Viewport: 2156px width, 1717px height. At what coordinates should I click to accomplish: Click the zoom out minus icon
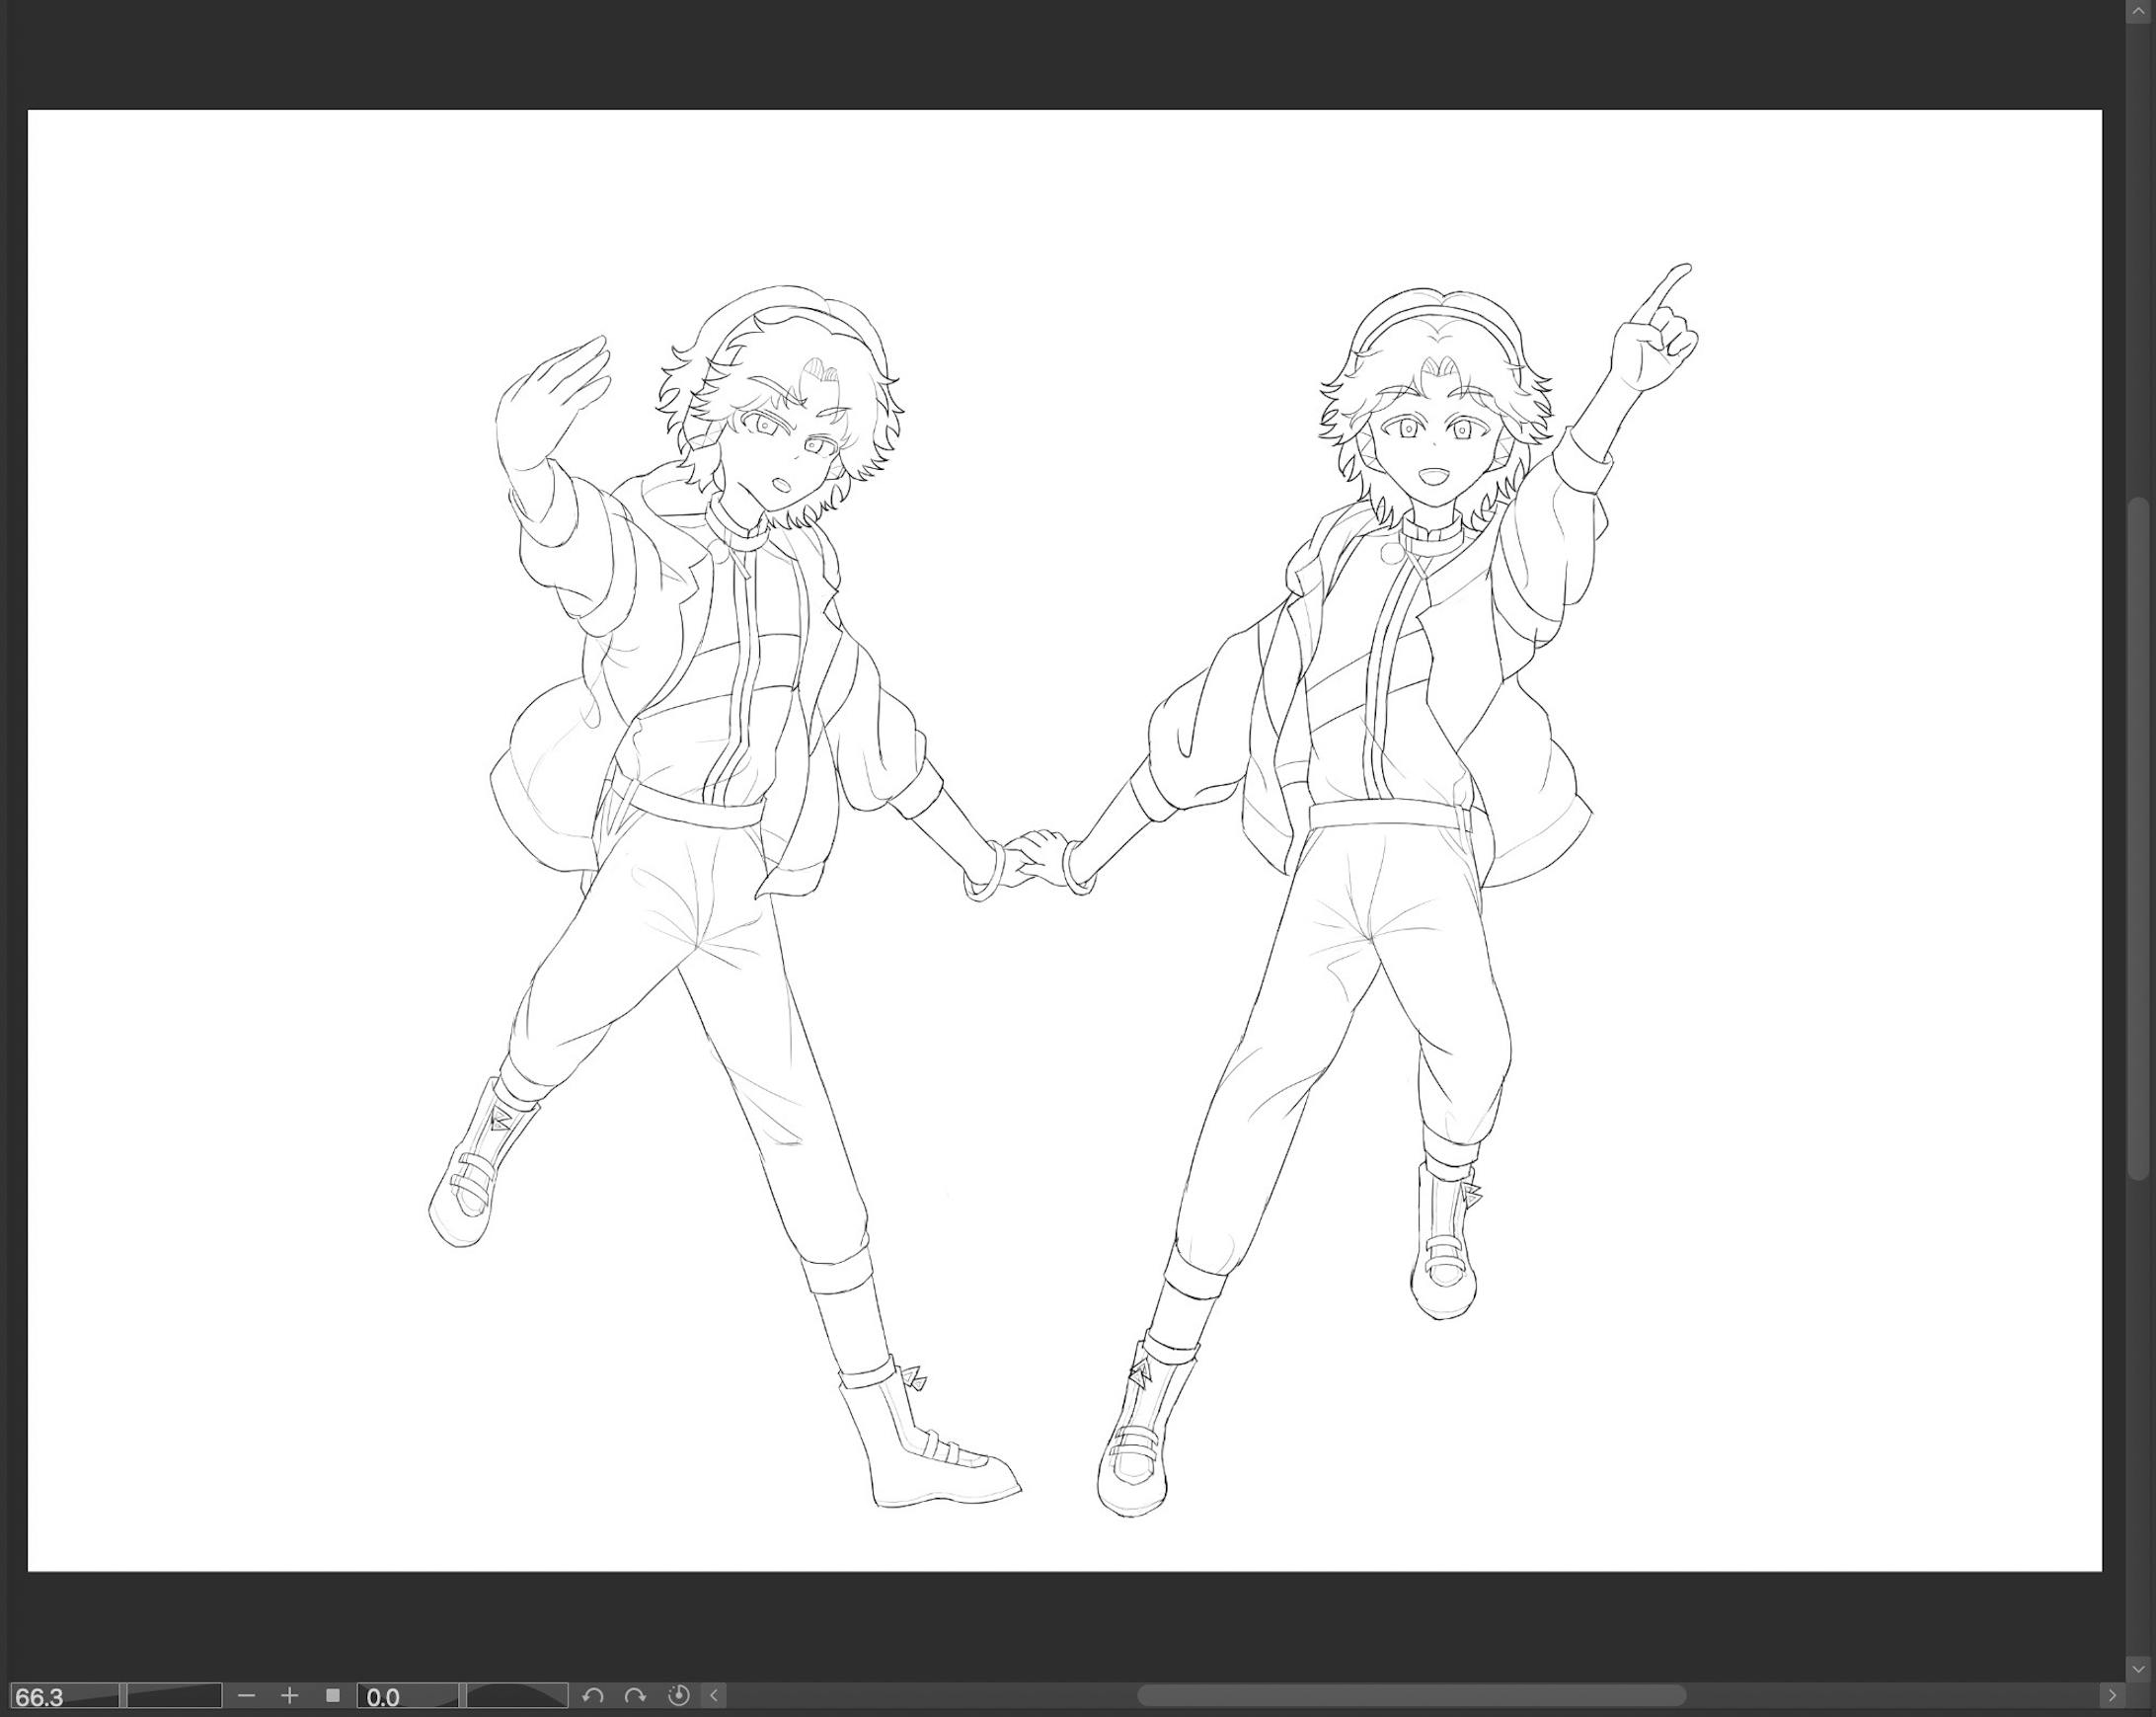click(x=247, y=1695)
